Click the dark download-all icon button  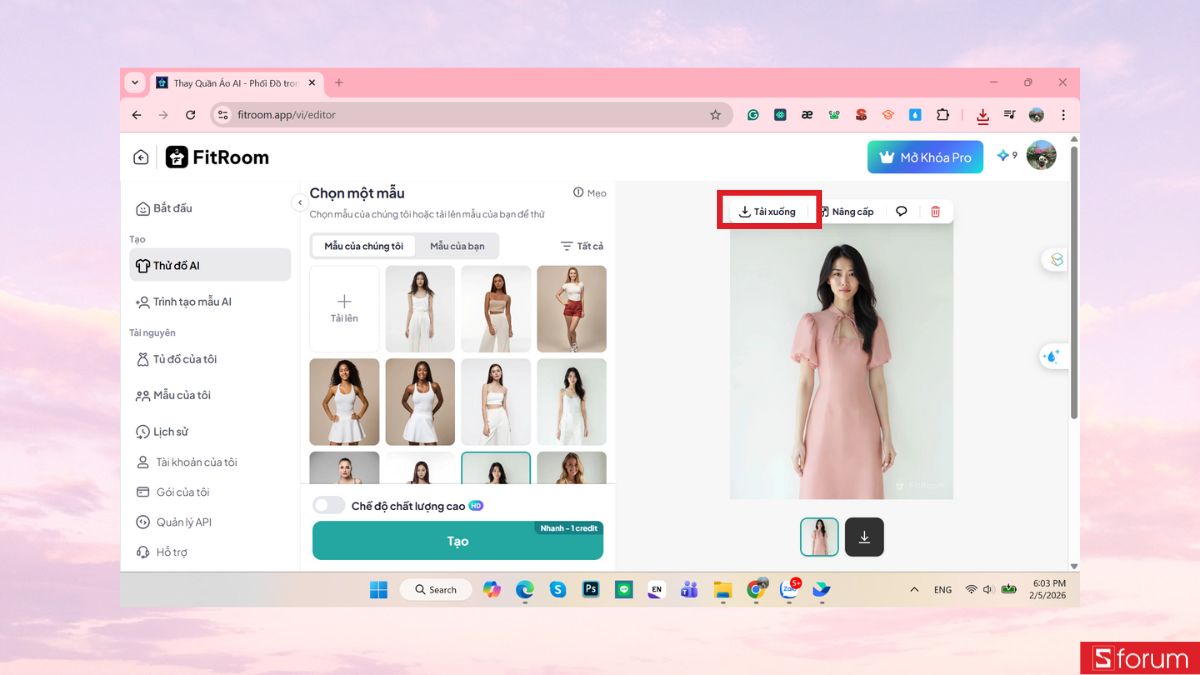click(x=864, y=537)
